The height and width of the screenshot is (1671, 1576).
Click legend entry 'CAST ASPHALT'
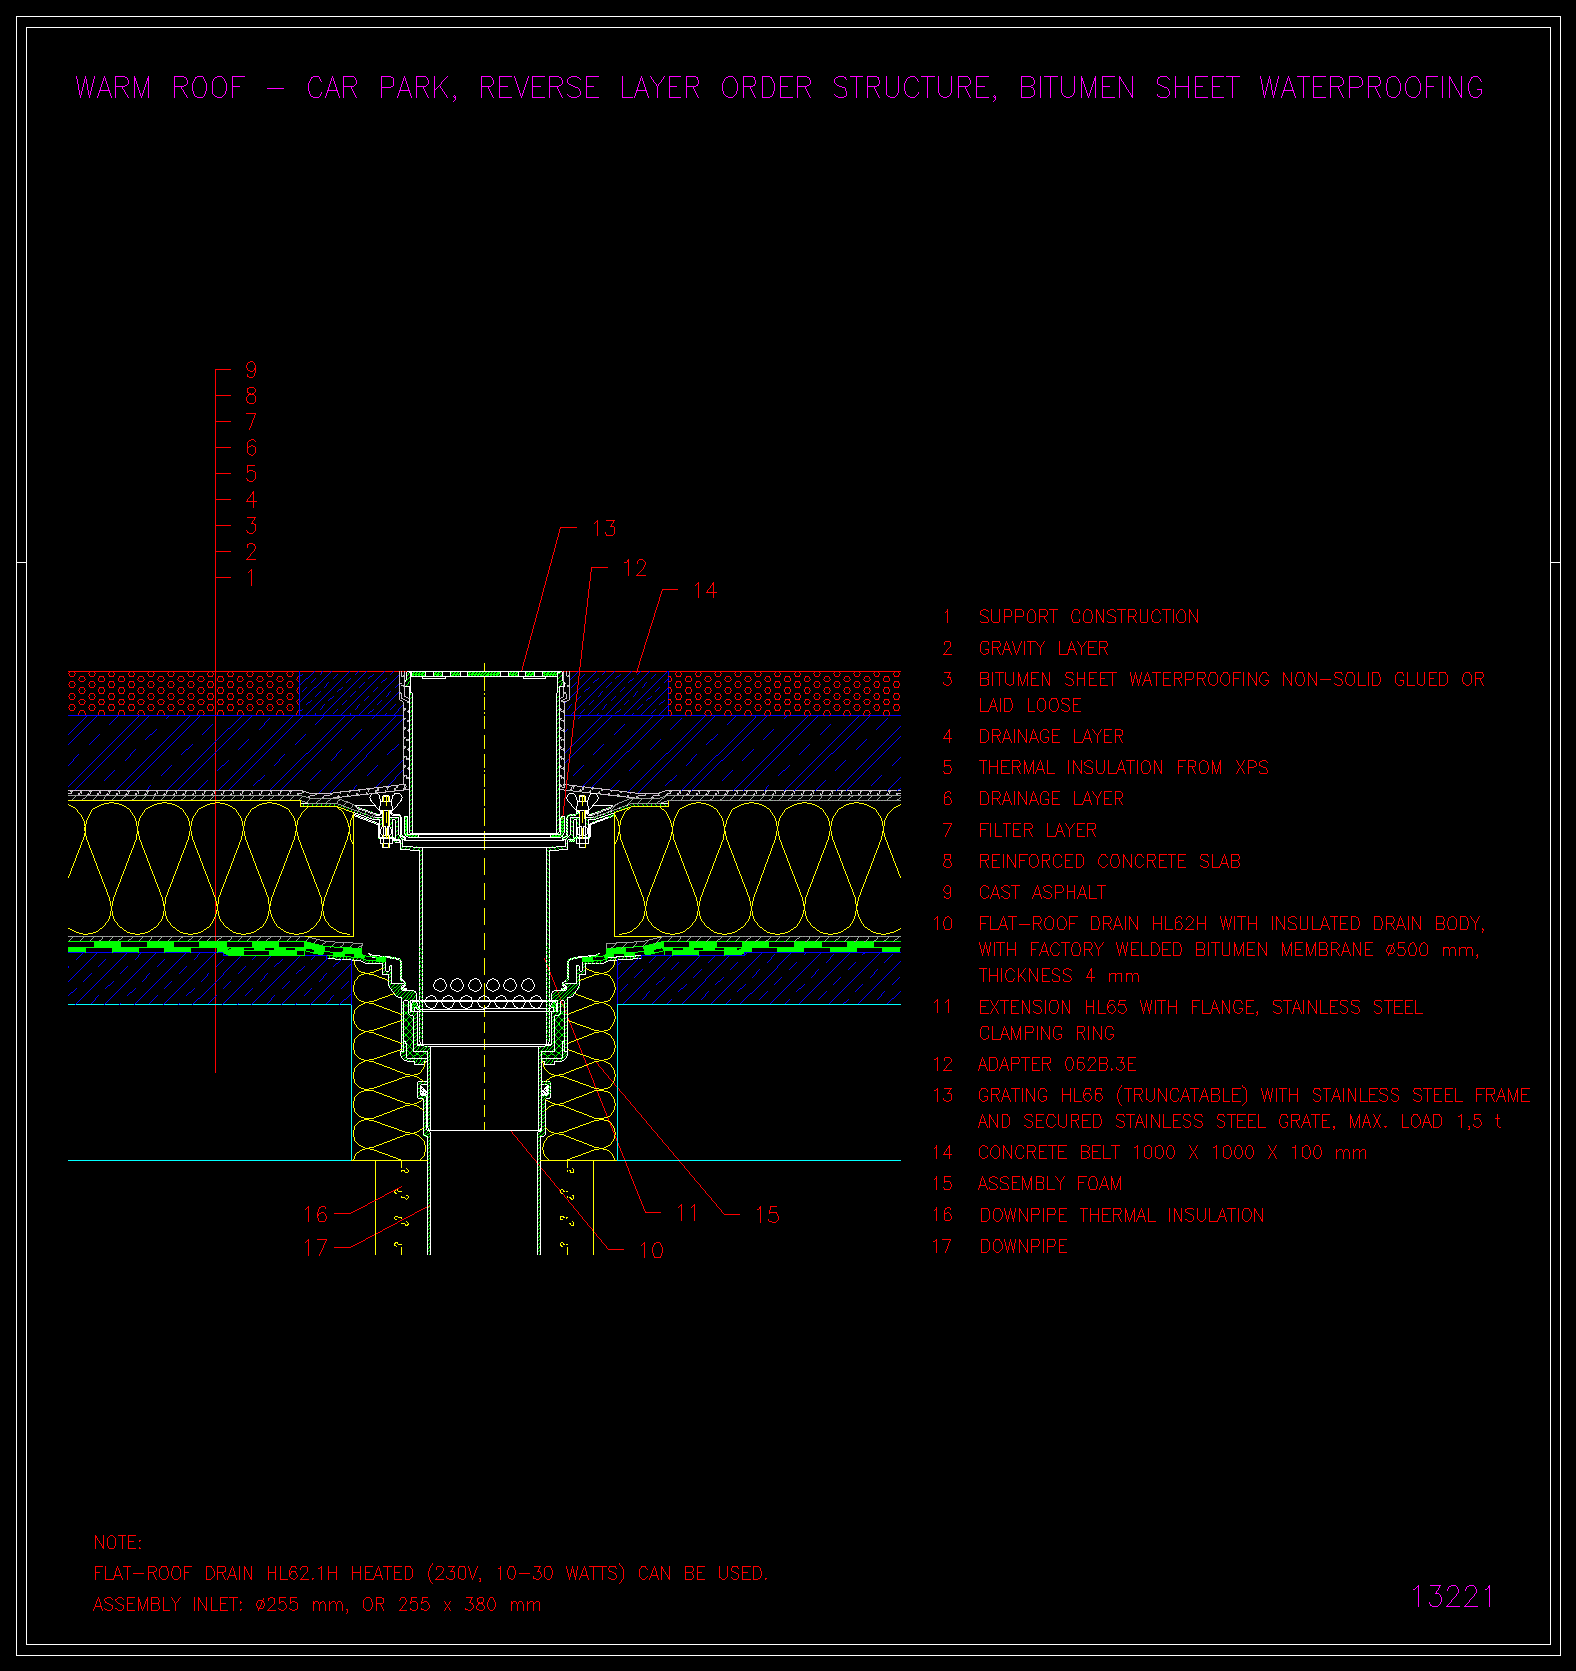pyautogui.click(x=1042, y=892)
